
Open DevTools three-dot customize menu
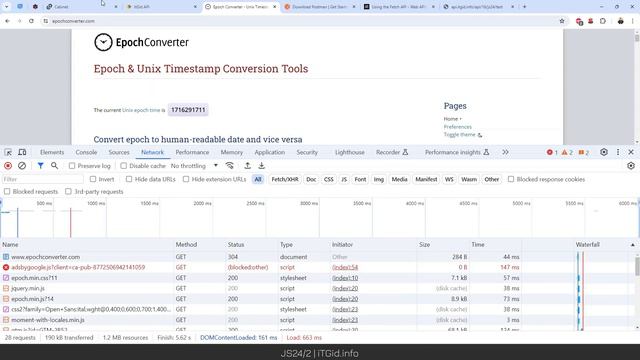click(x=618, y=152)
